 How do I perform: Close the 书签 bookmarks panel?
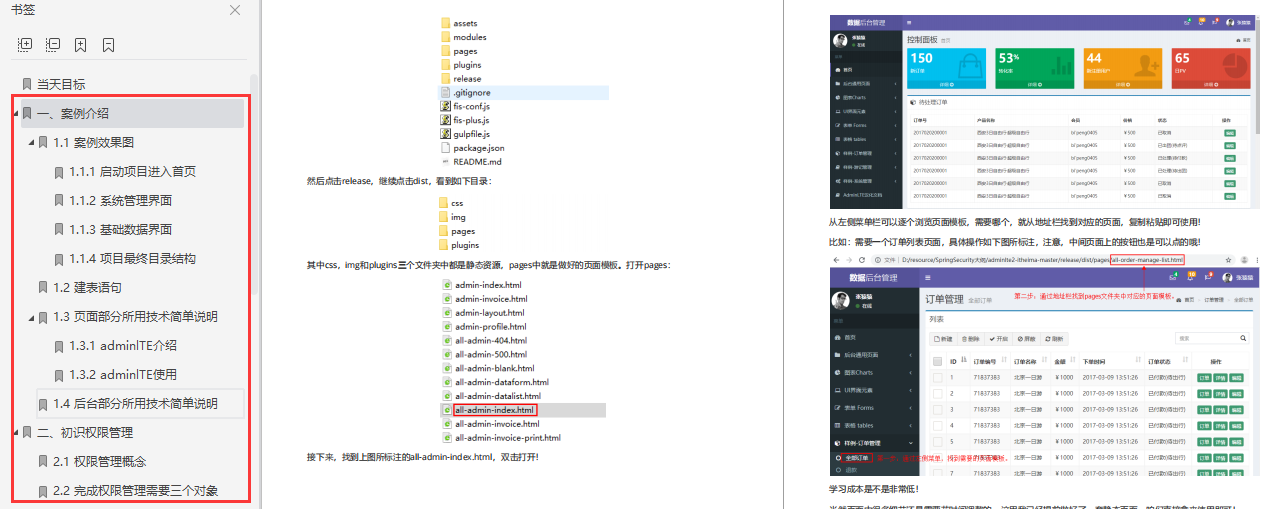(235, 10)
